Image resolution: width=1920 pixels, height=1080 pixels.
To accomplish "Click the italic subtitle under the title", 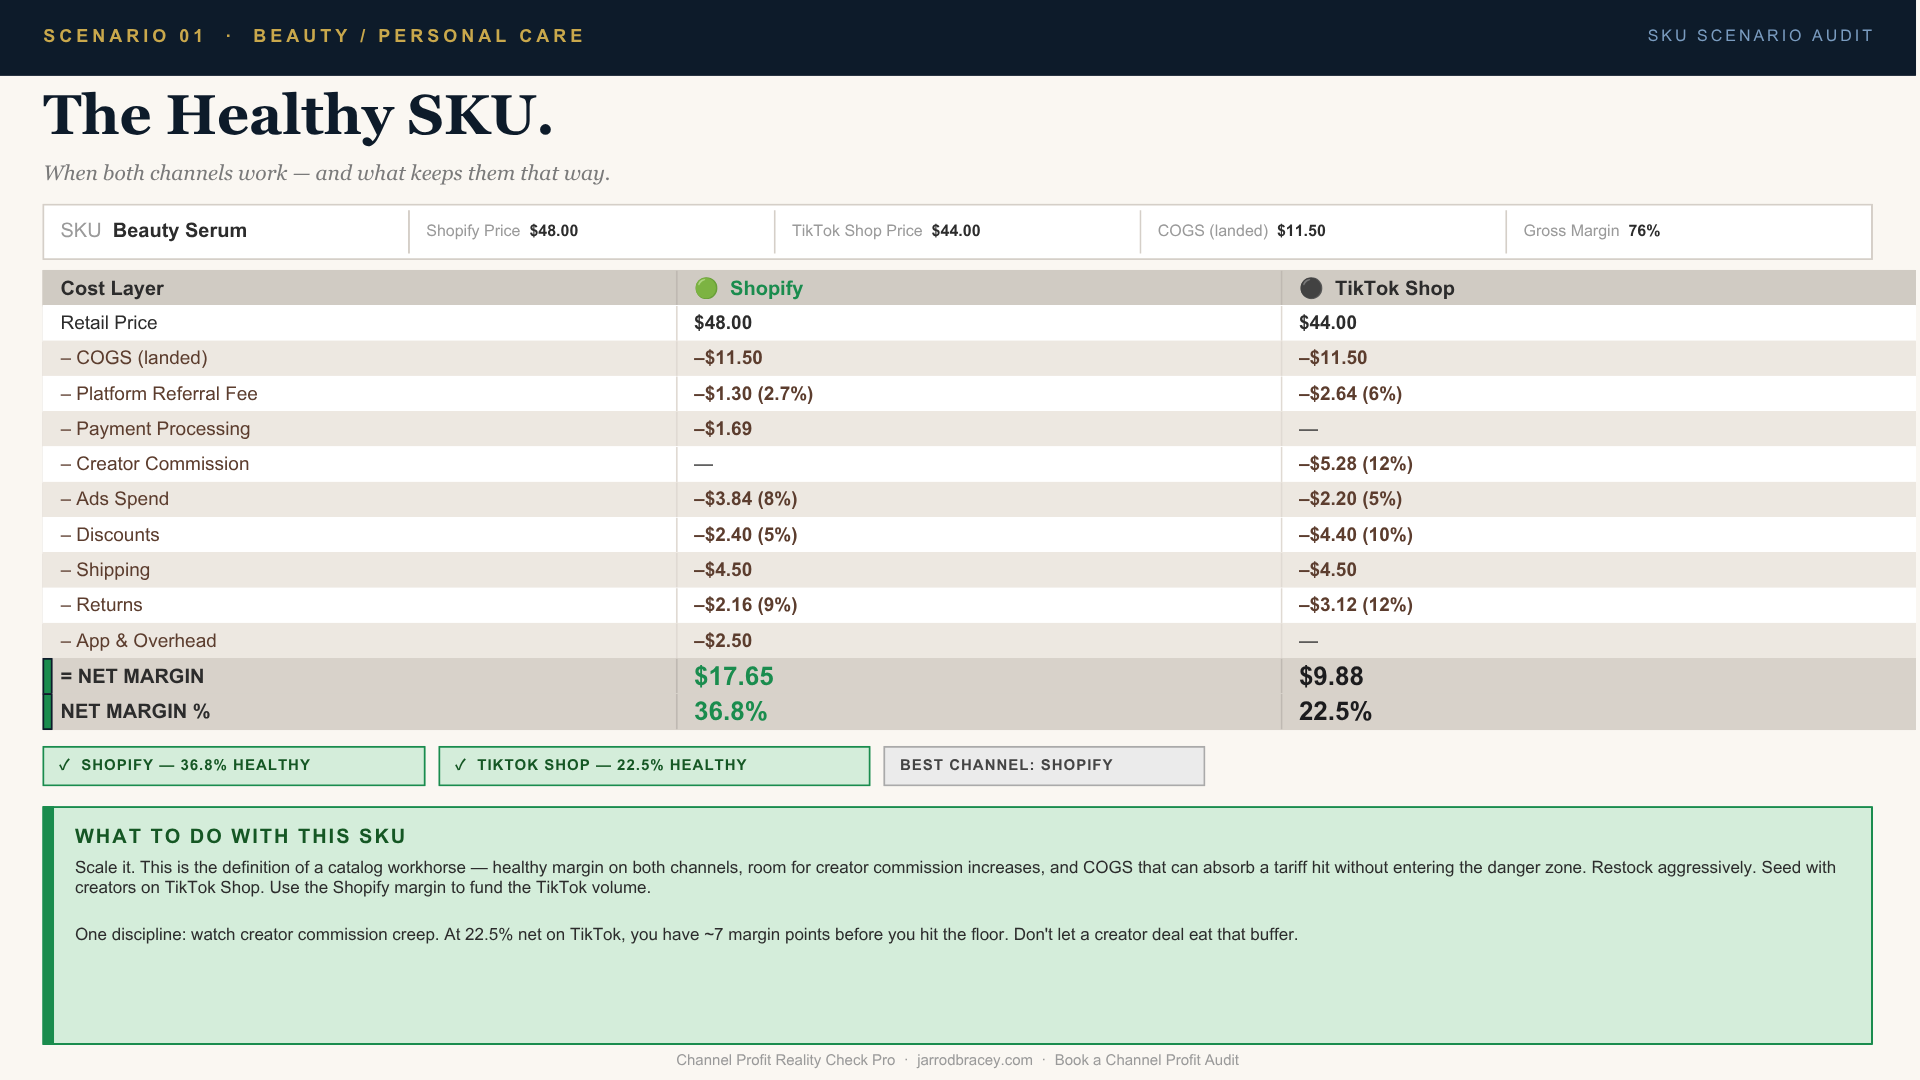I will [326, 173].
